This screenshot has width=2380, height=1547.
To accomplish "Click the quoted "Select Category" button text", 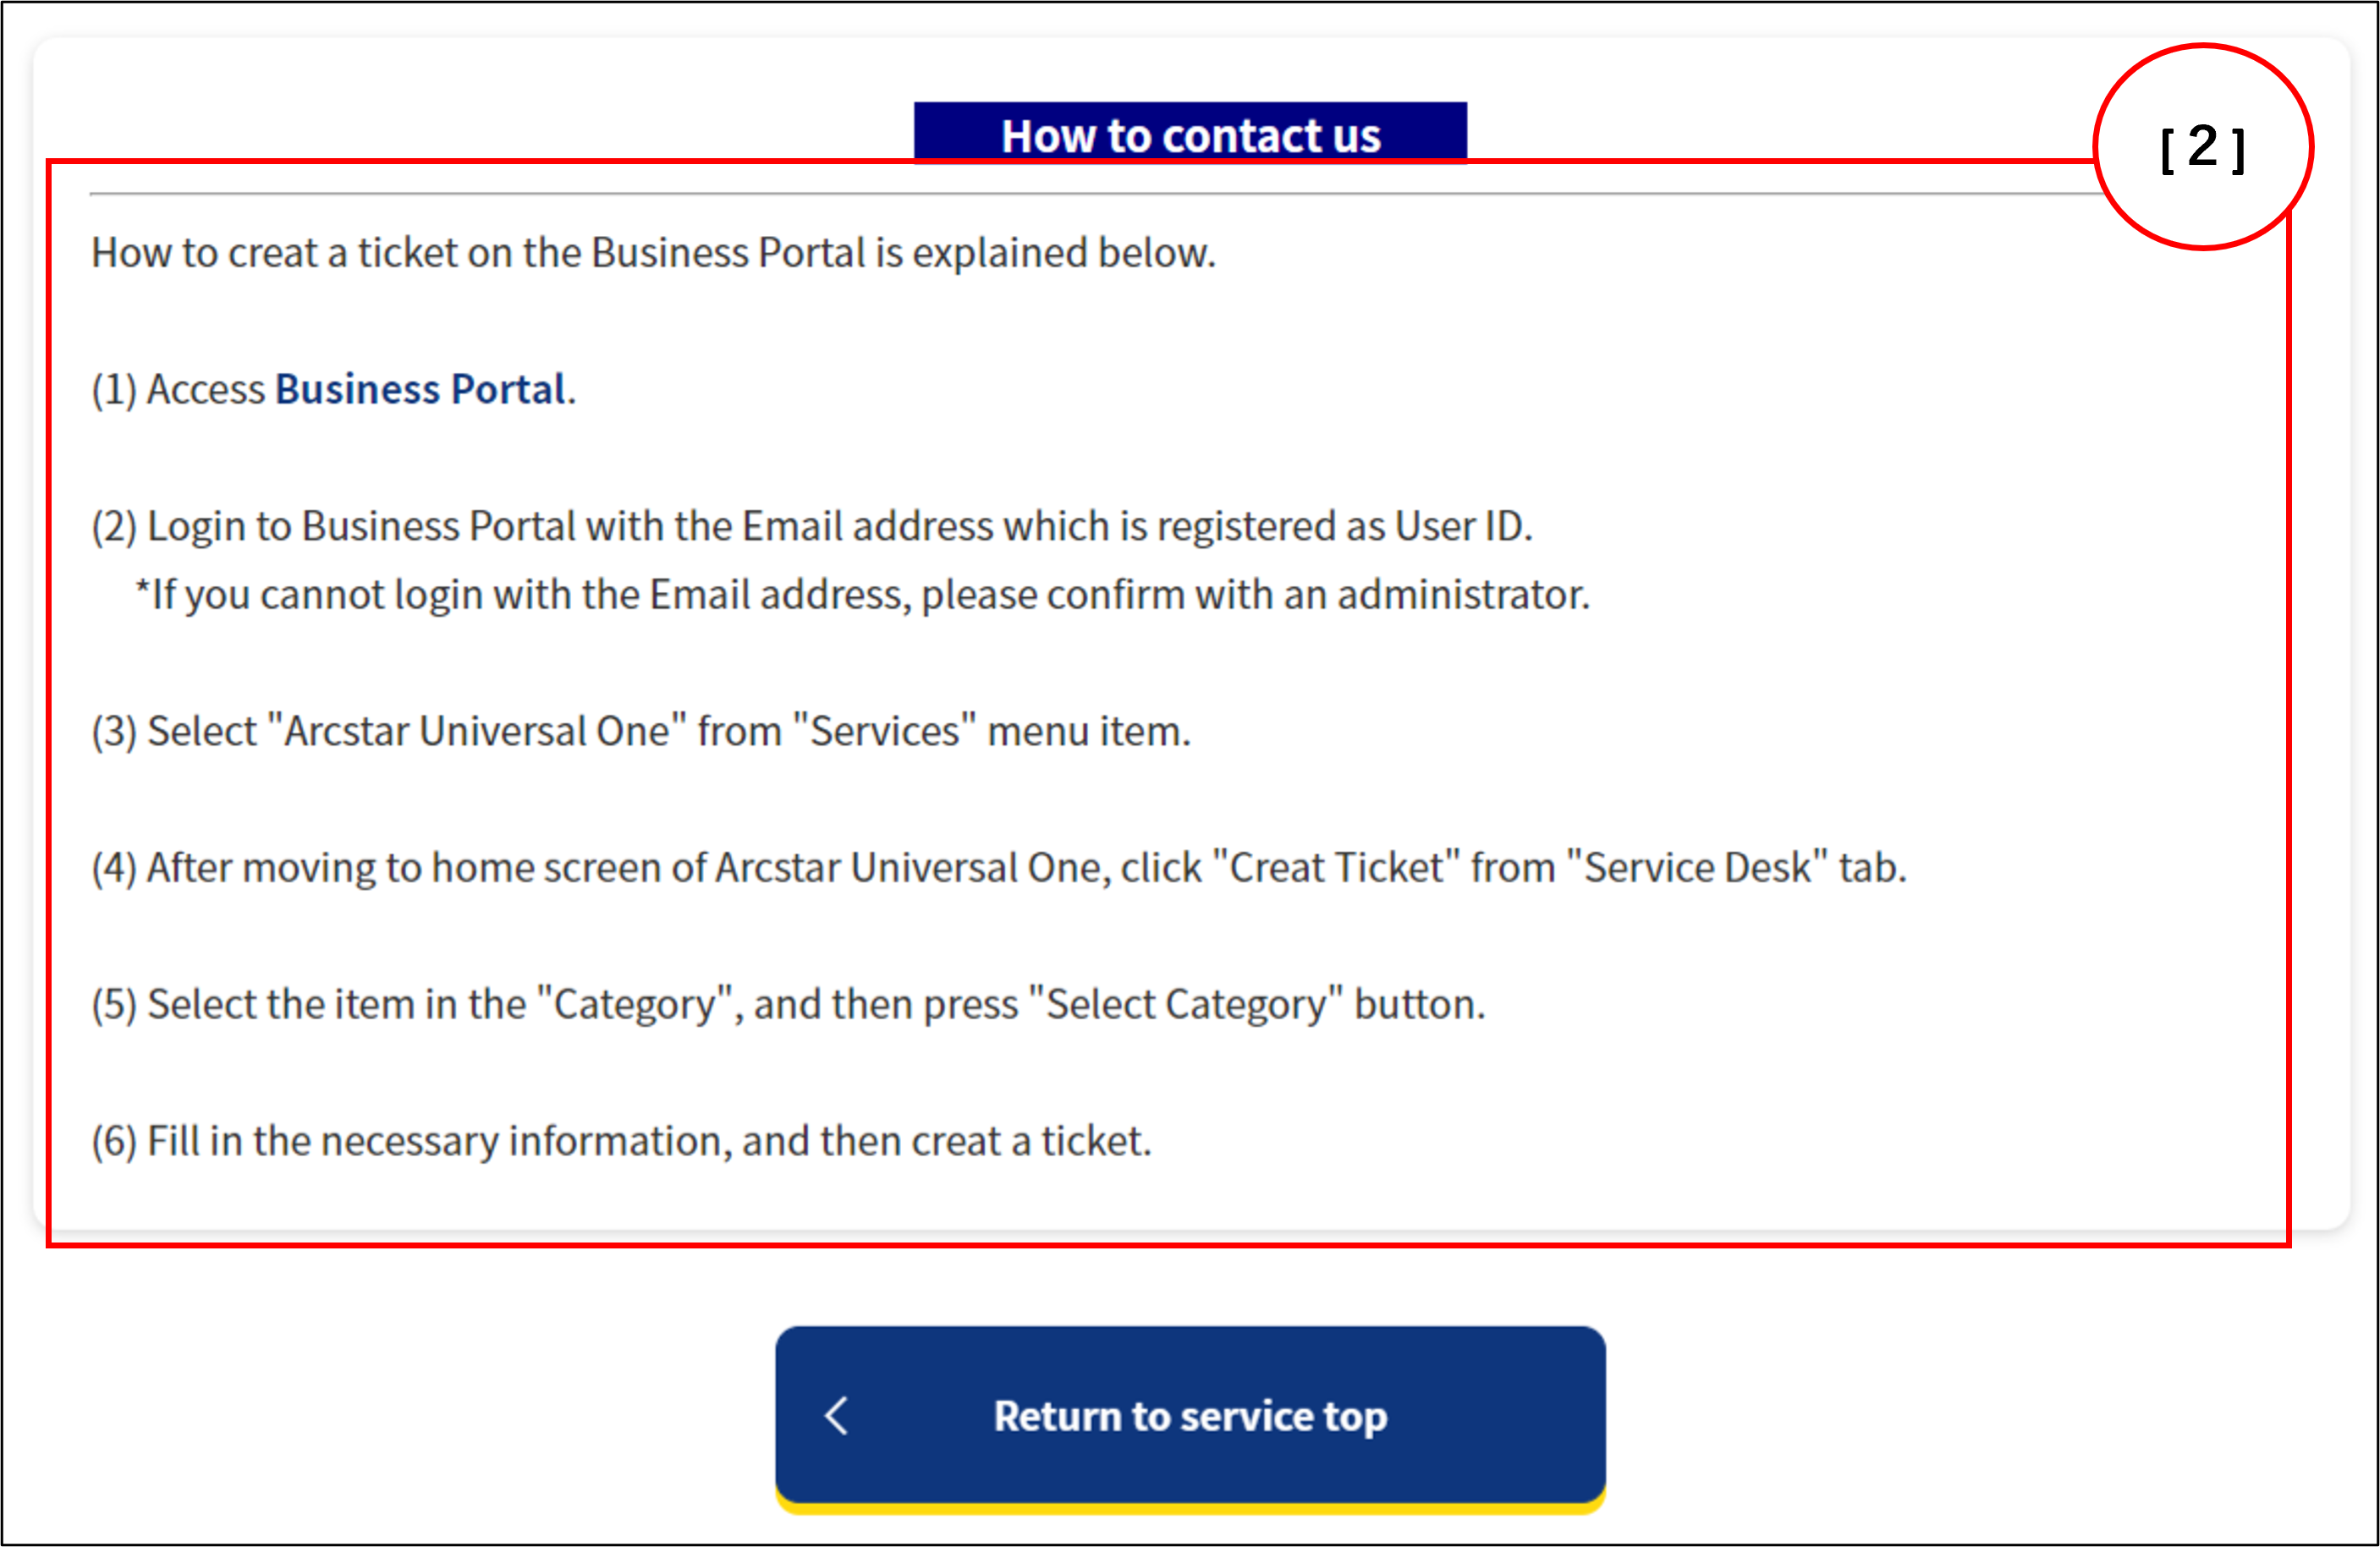I will click(x=1185, y=1004).
